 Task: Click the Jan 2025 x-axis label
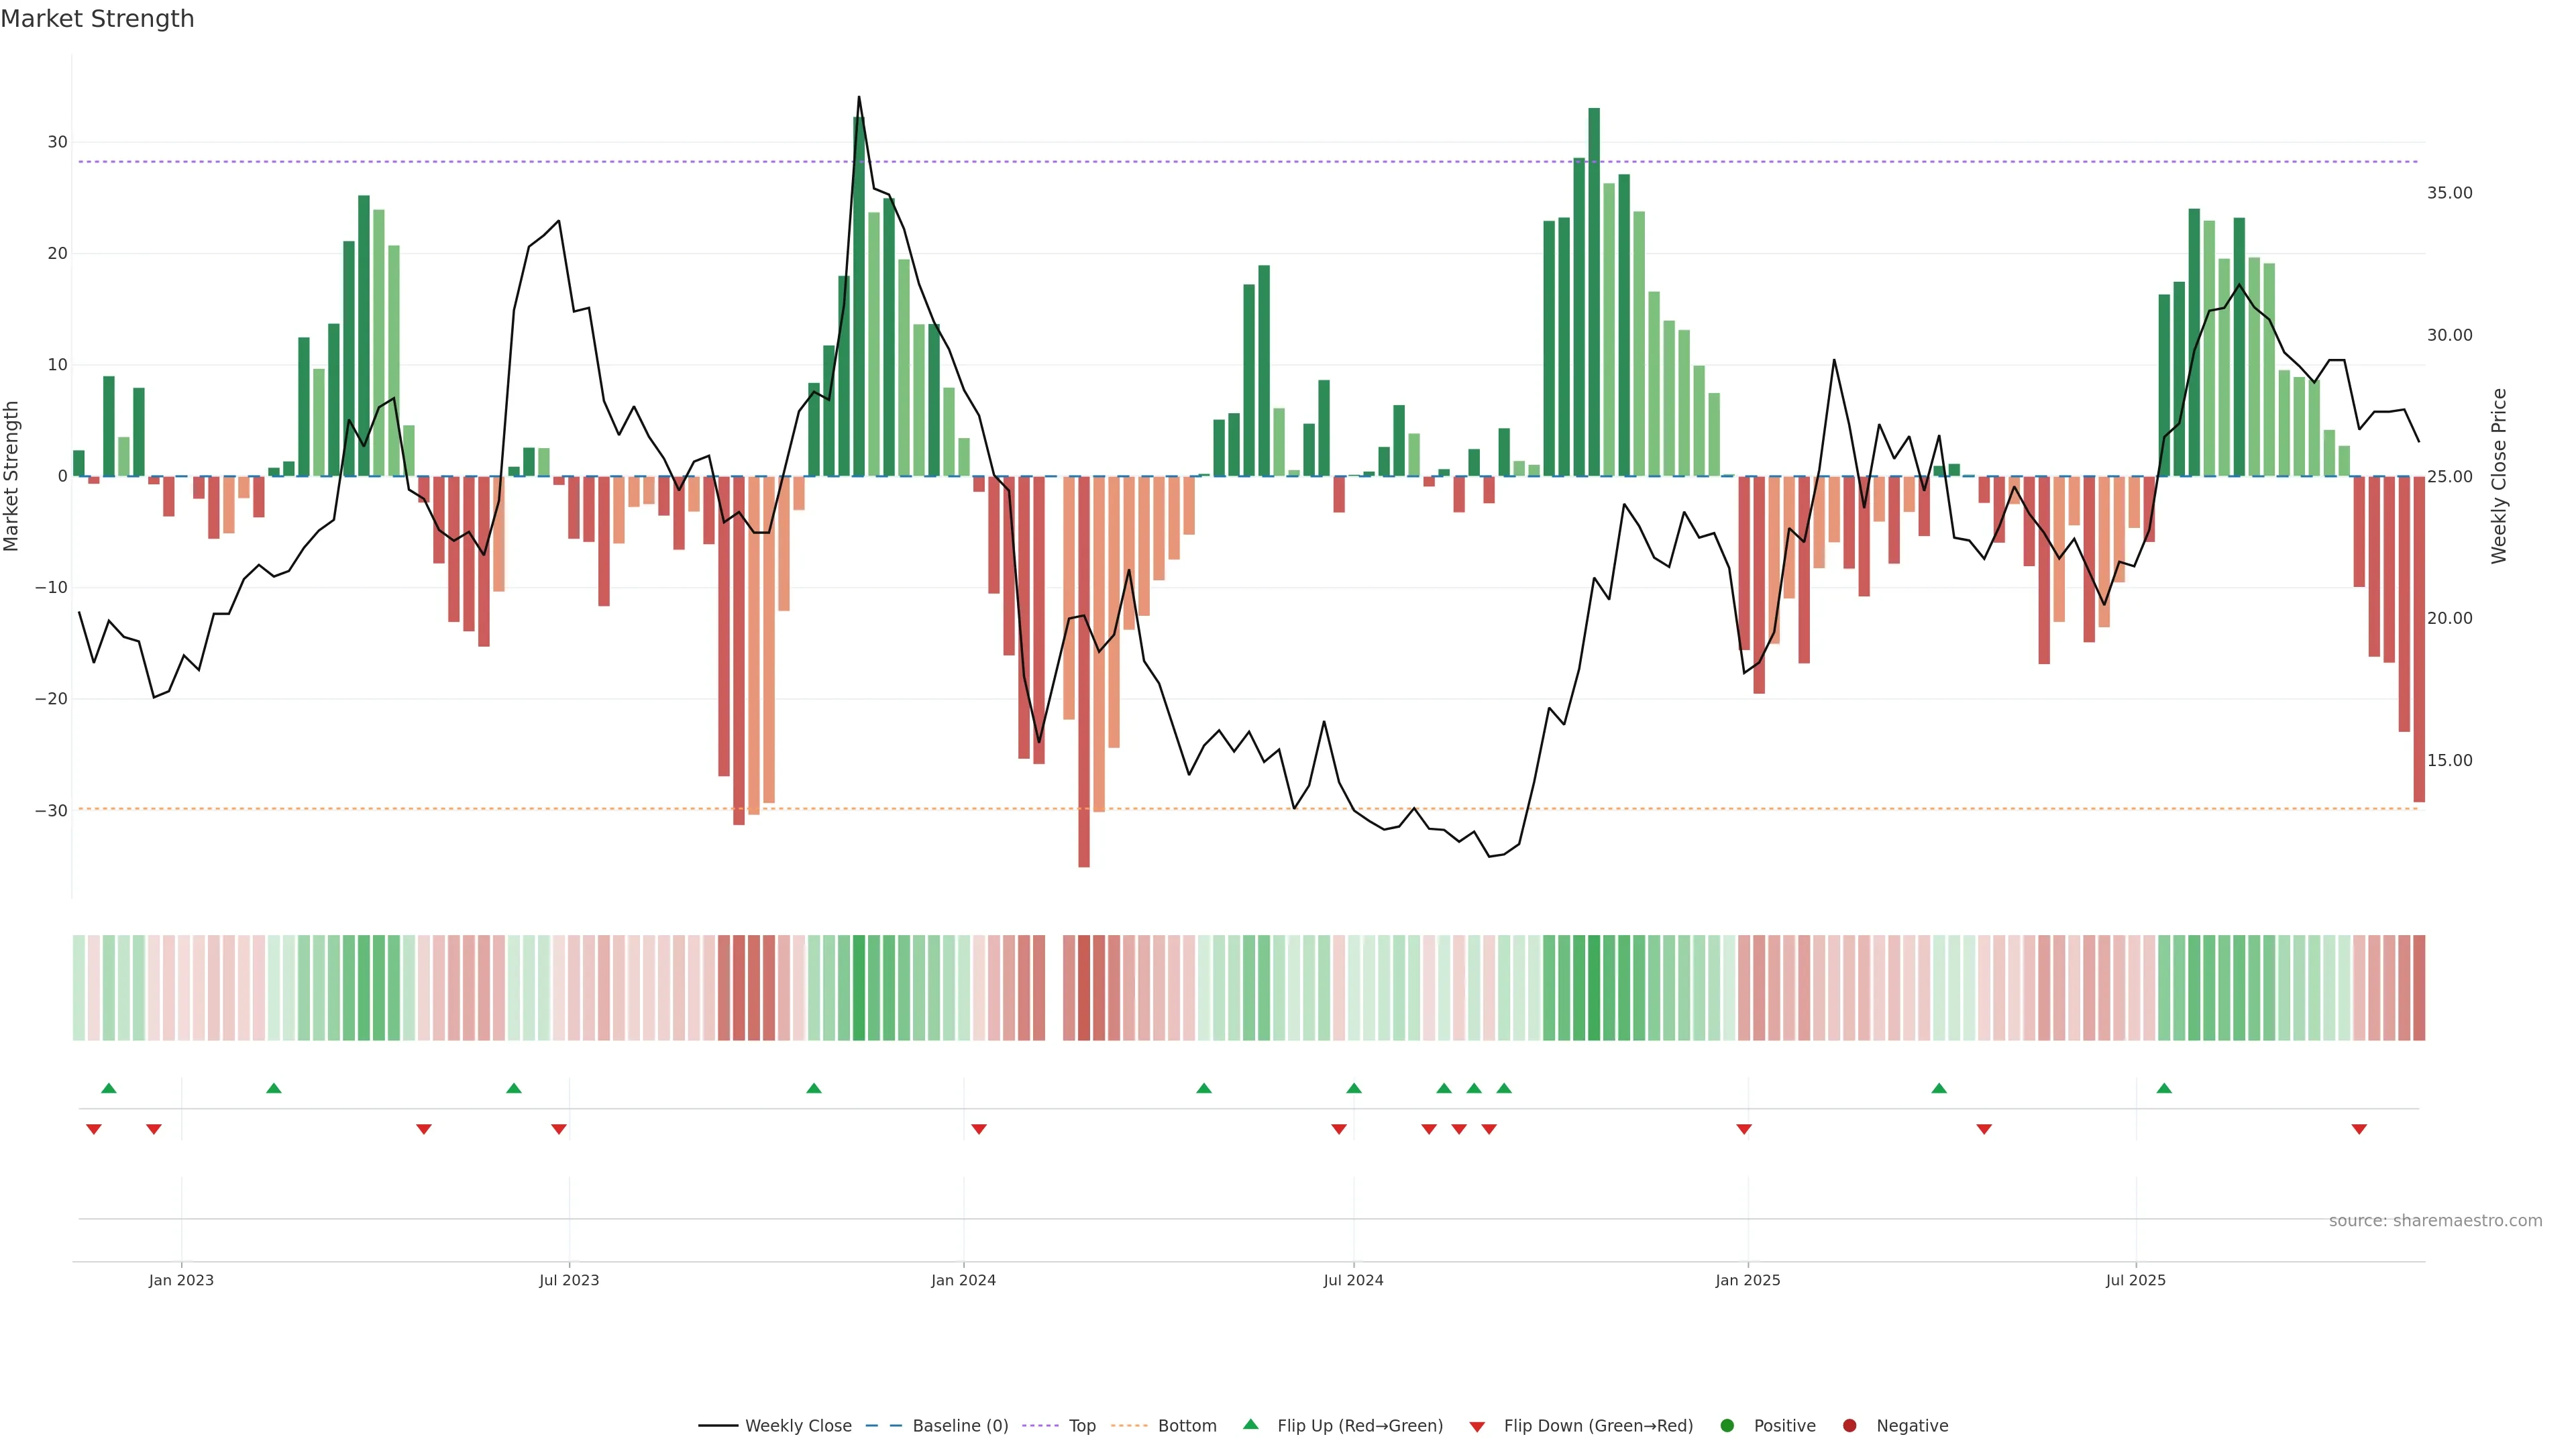(1747, 1280)
